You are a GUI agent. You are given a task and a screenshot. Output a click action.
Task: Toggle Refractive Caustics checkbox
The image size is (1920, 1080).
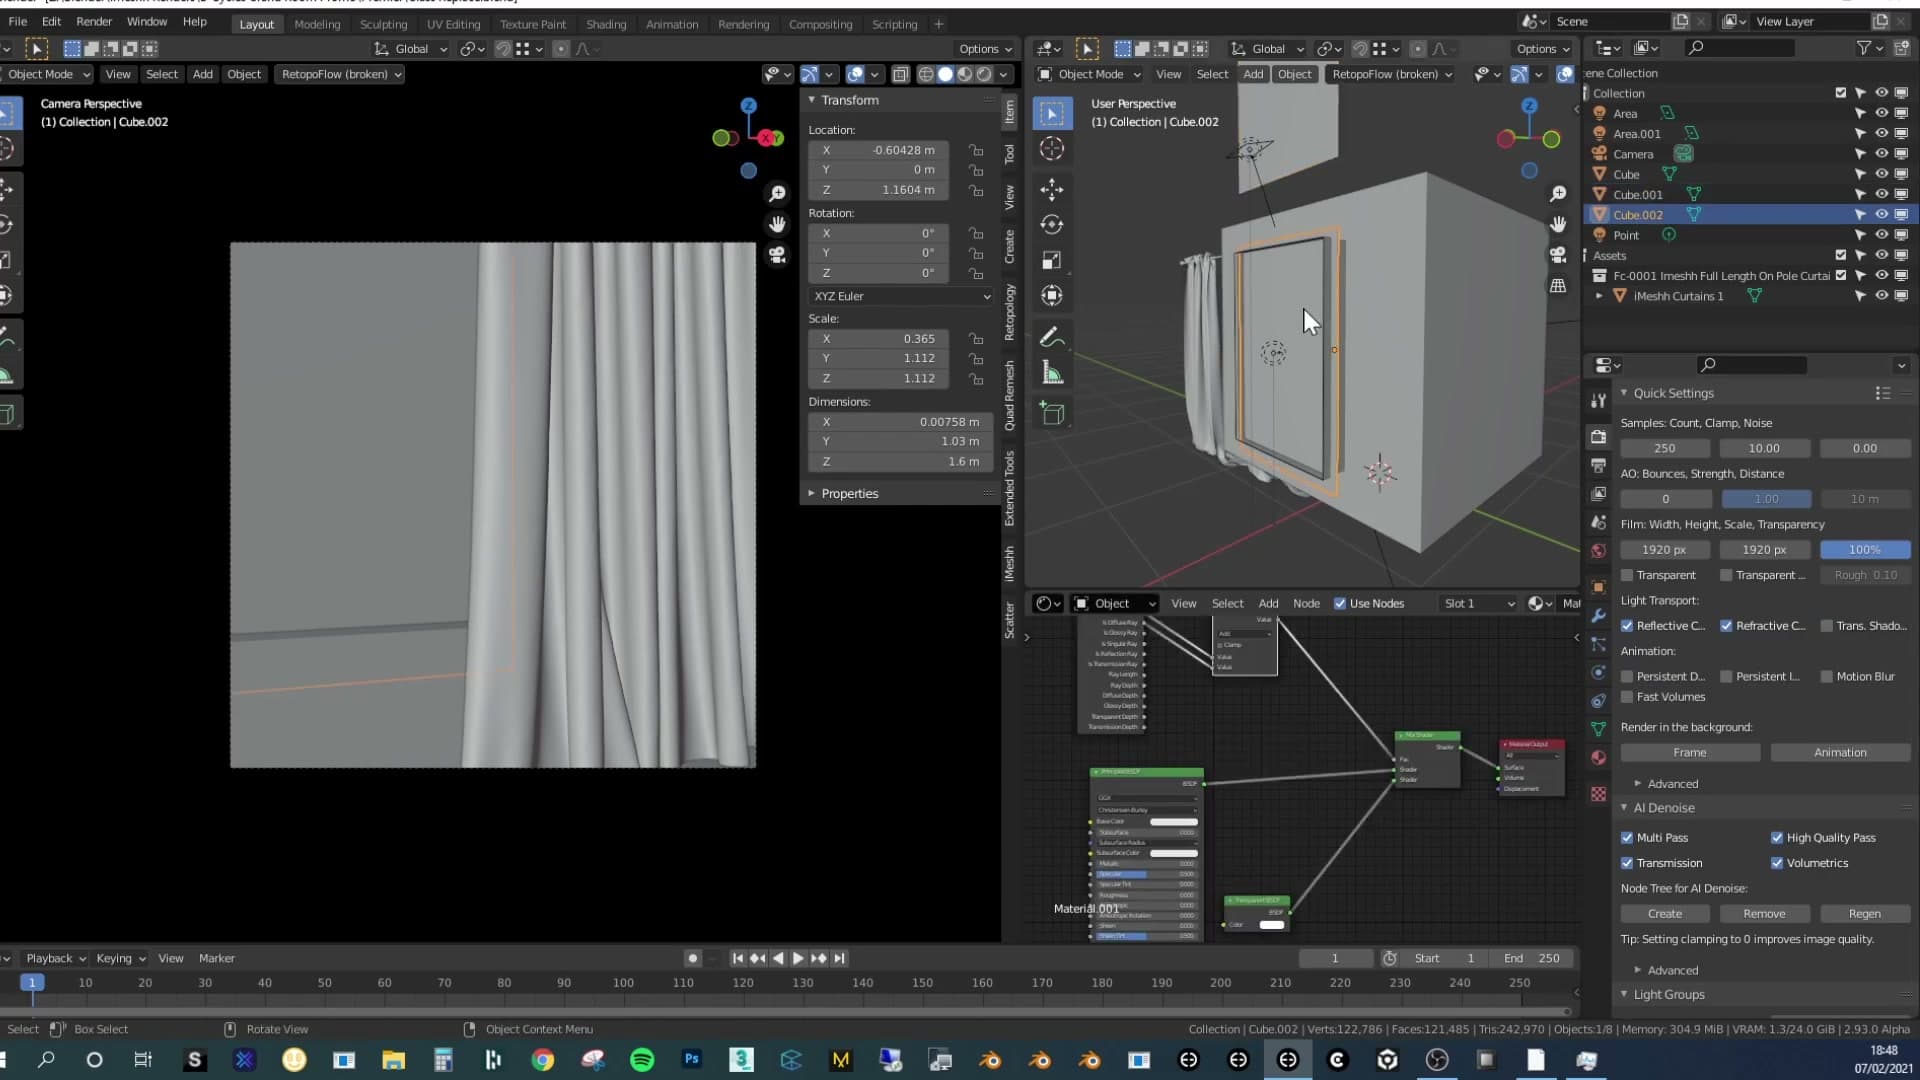click(1726, 626)
